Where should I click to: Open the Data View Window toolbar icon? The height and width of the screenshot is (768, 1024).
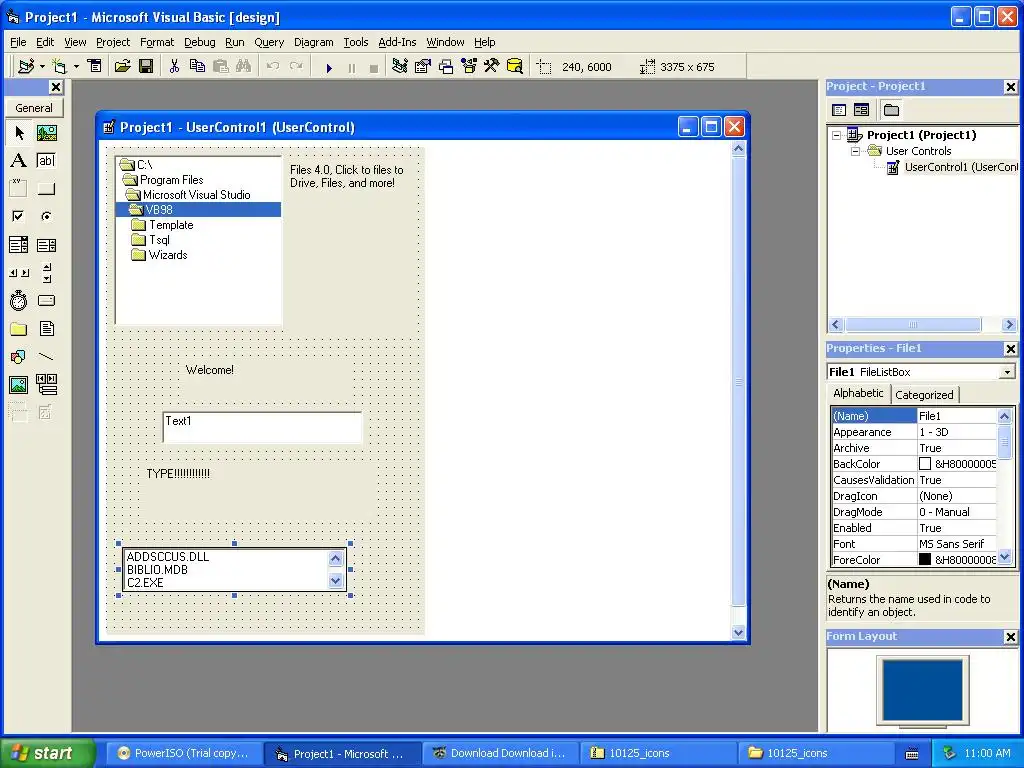click(515, 66)
